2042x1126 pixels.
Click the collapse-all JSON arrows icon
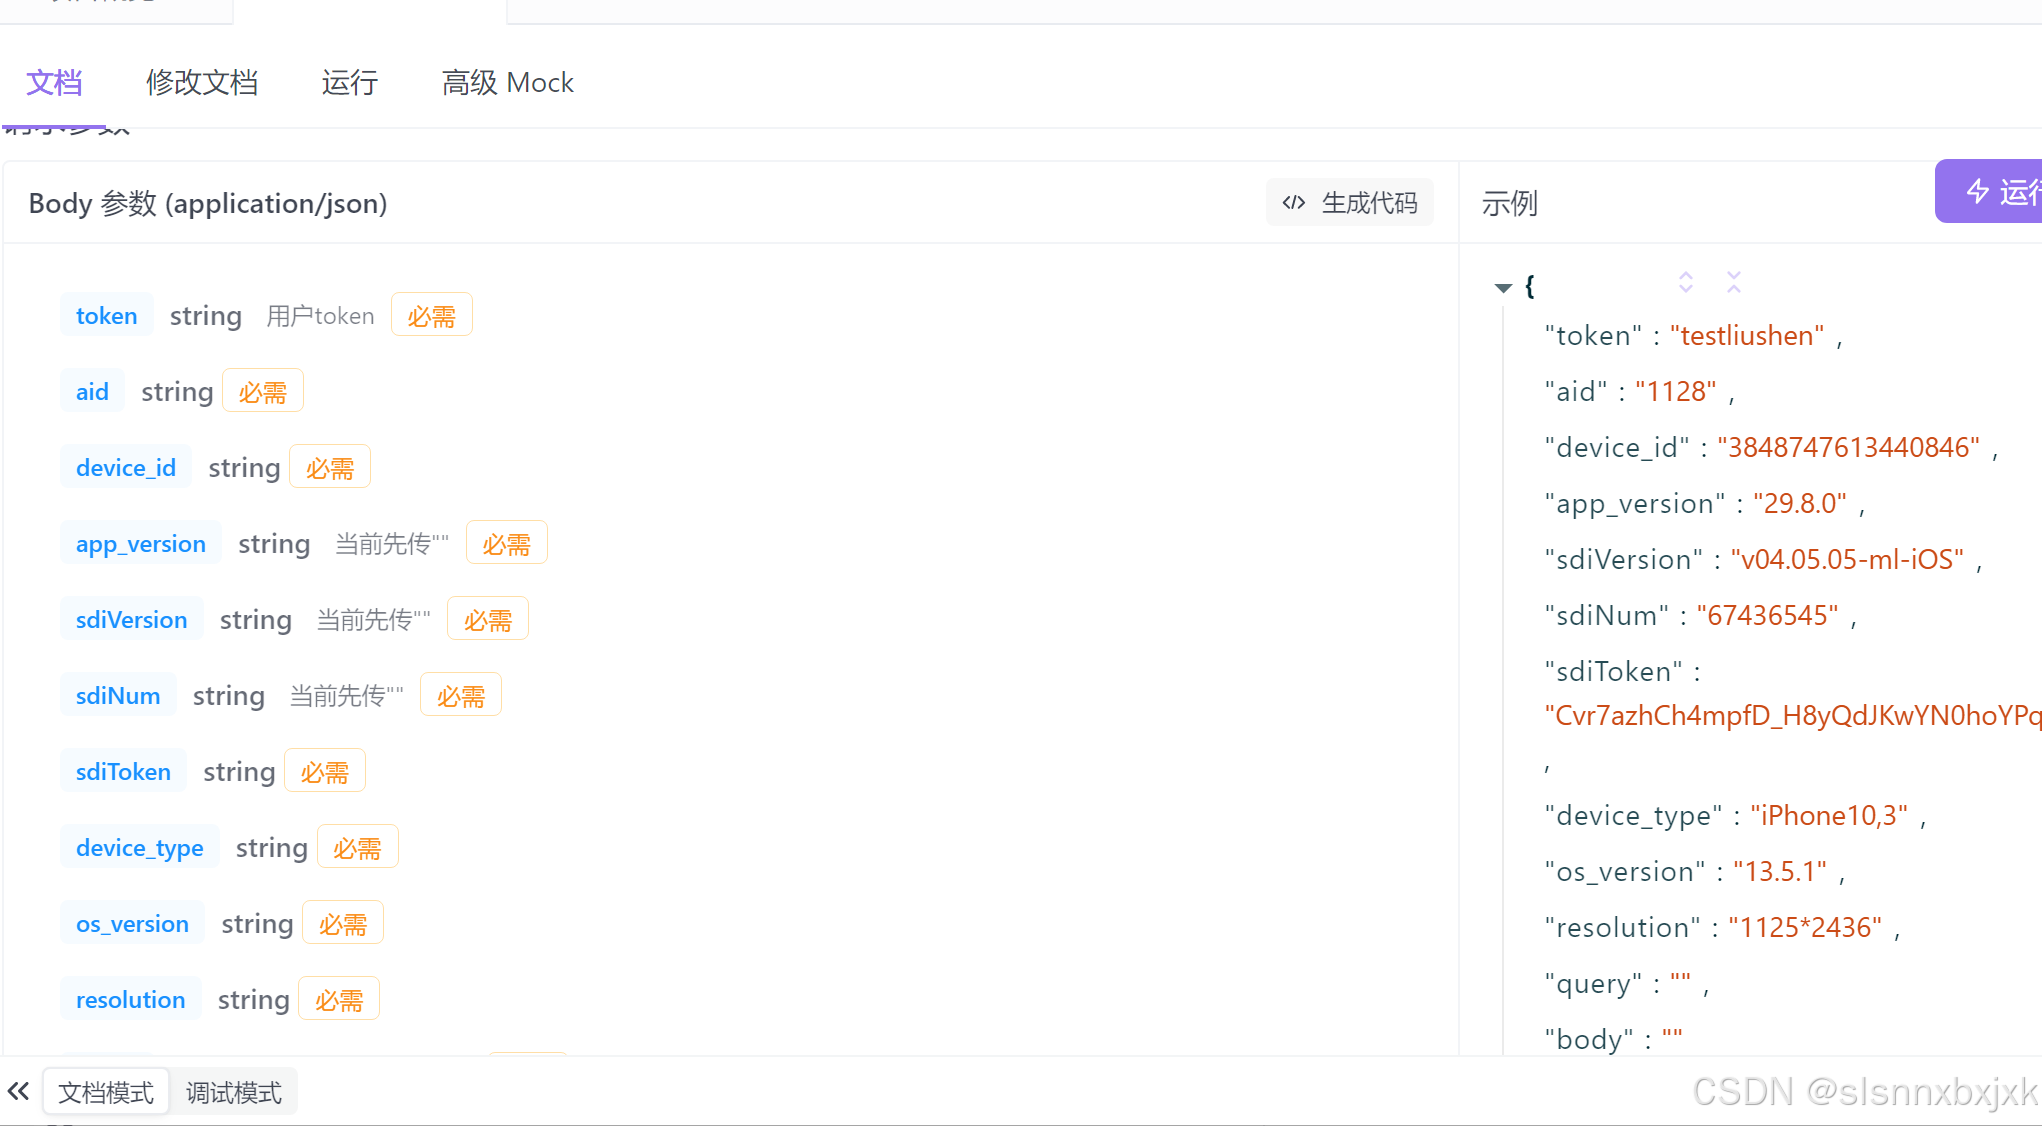pyautogui.click(x=1734, y=282)
